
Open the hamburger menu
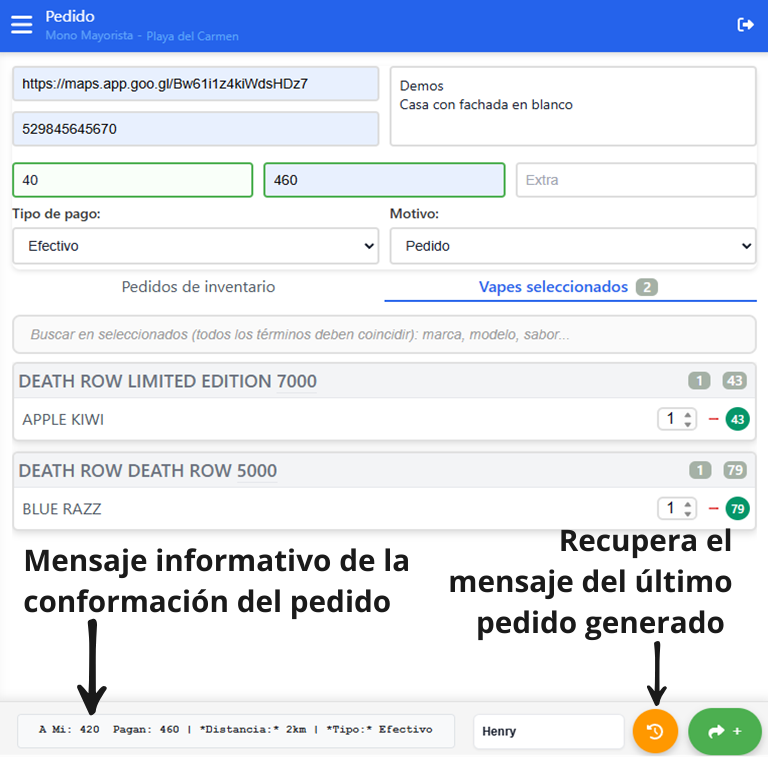tap(21, 25)
